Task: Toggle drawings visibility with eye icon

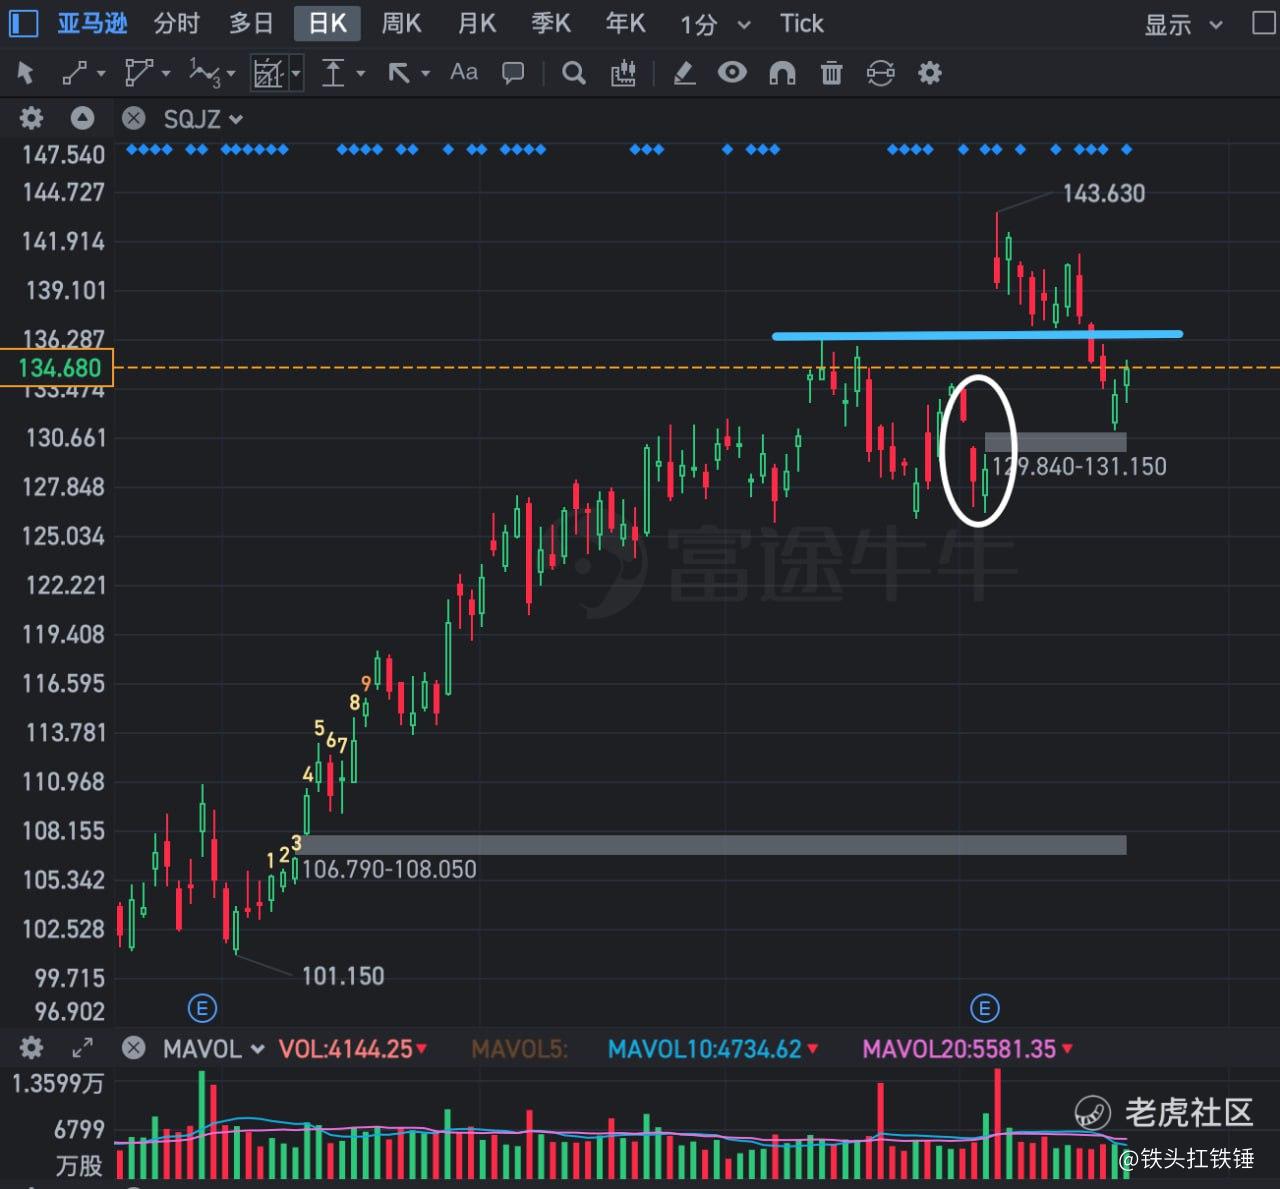Action: click(733, 72)
